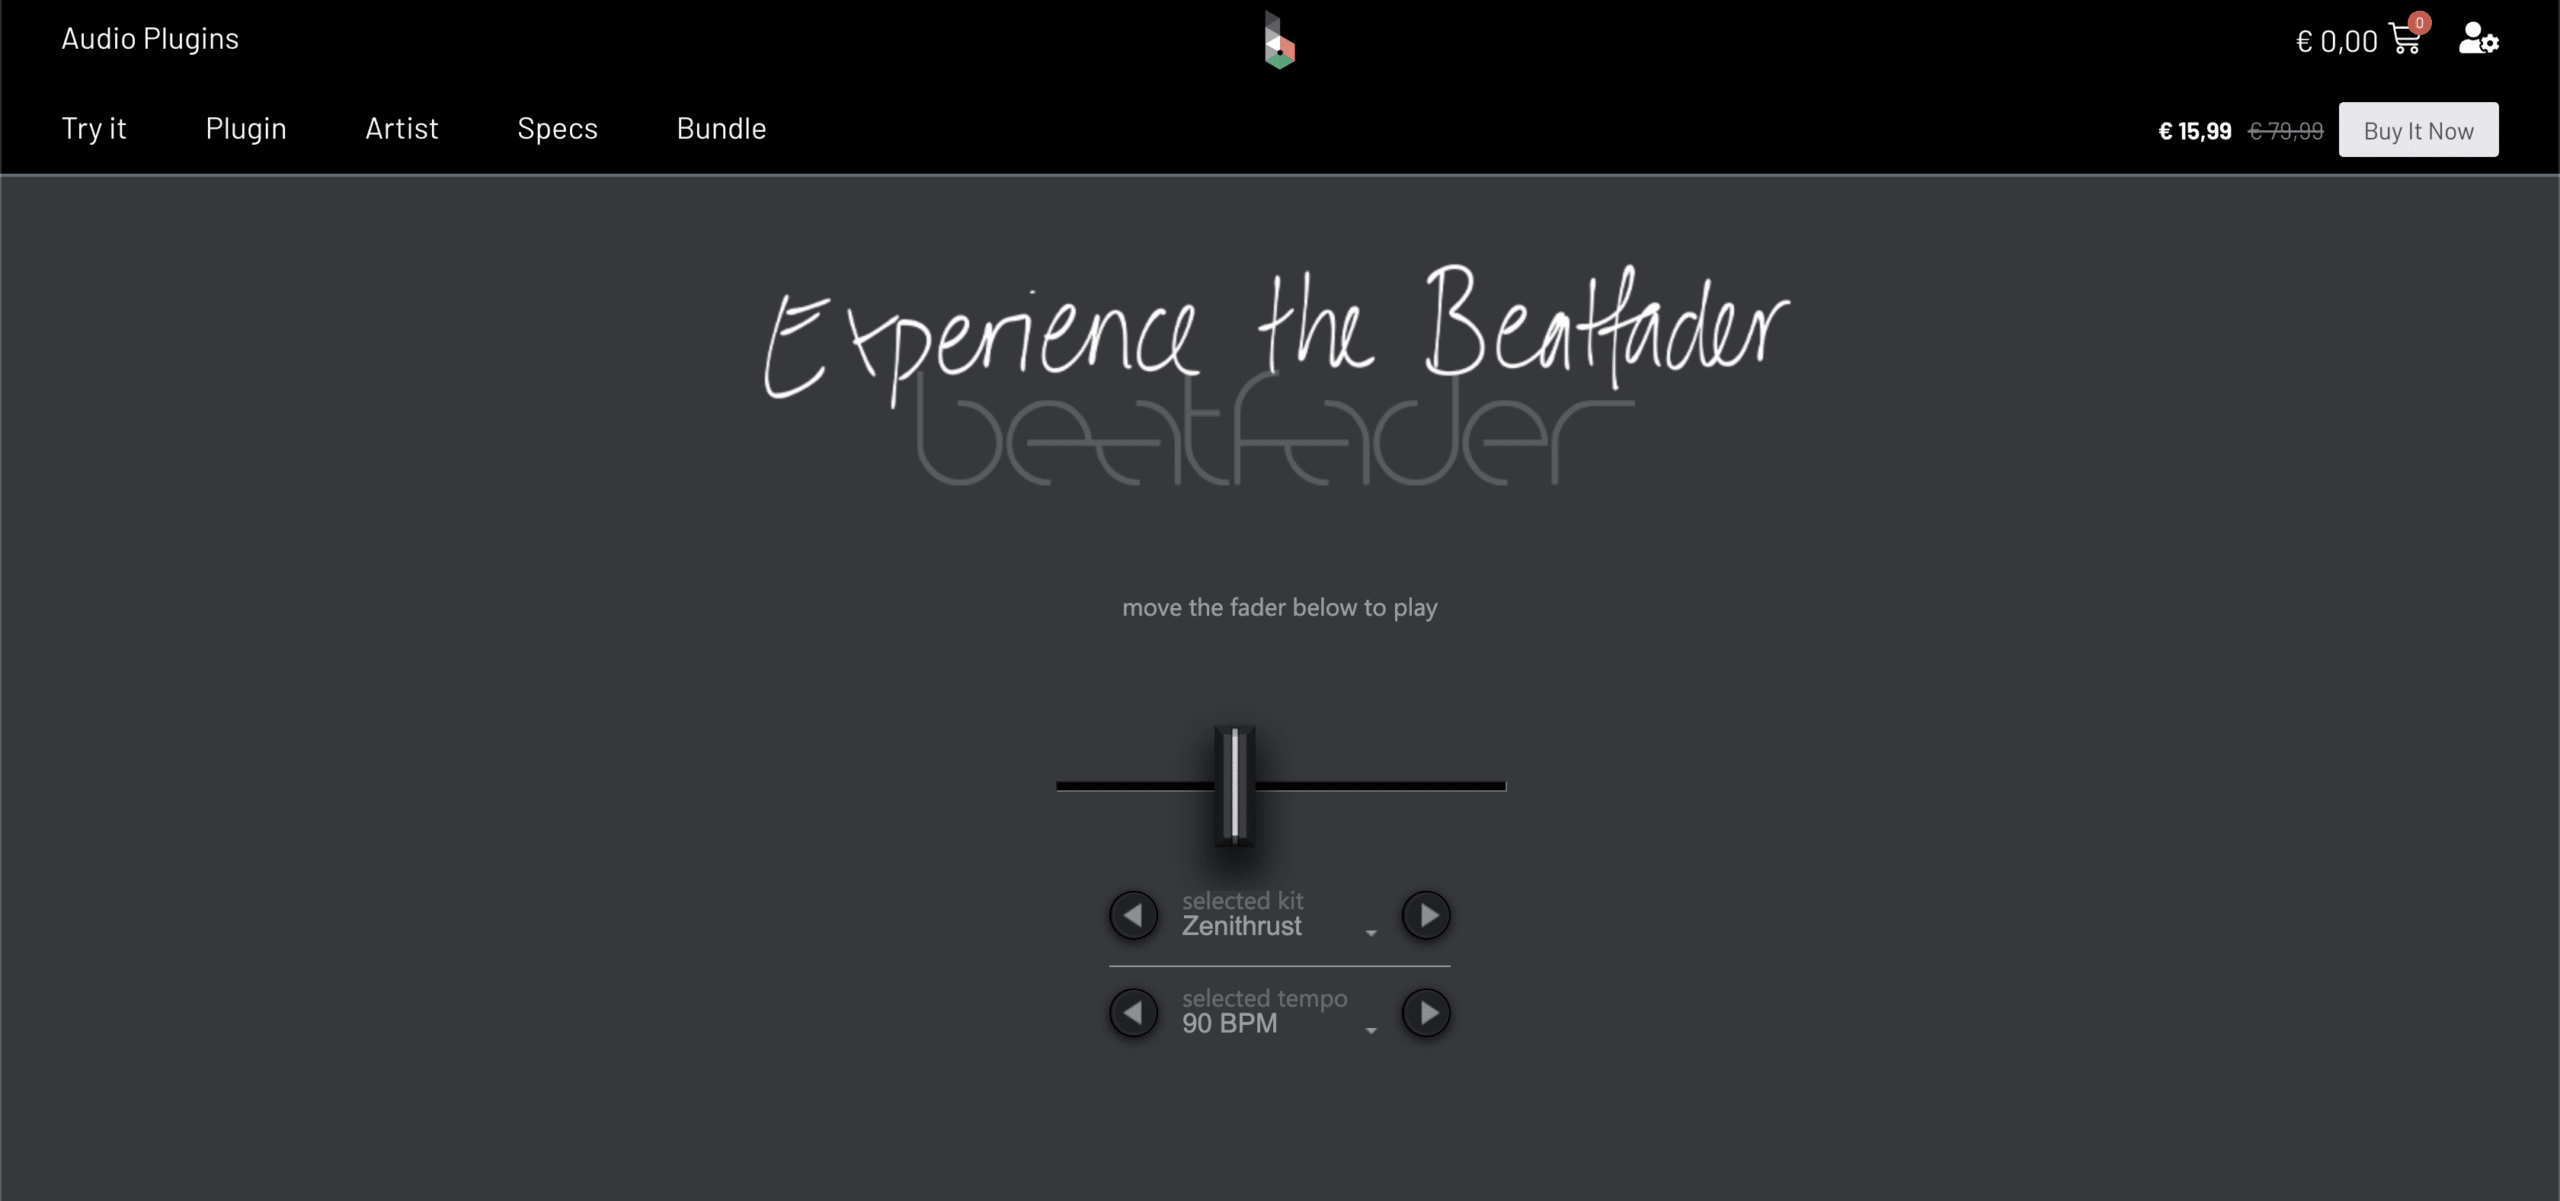Click the Audio Plugins link
Screen dimensions: 2560x1201
pos(150,38)
